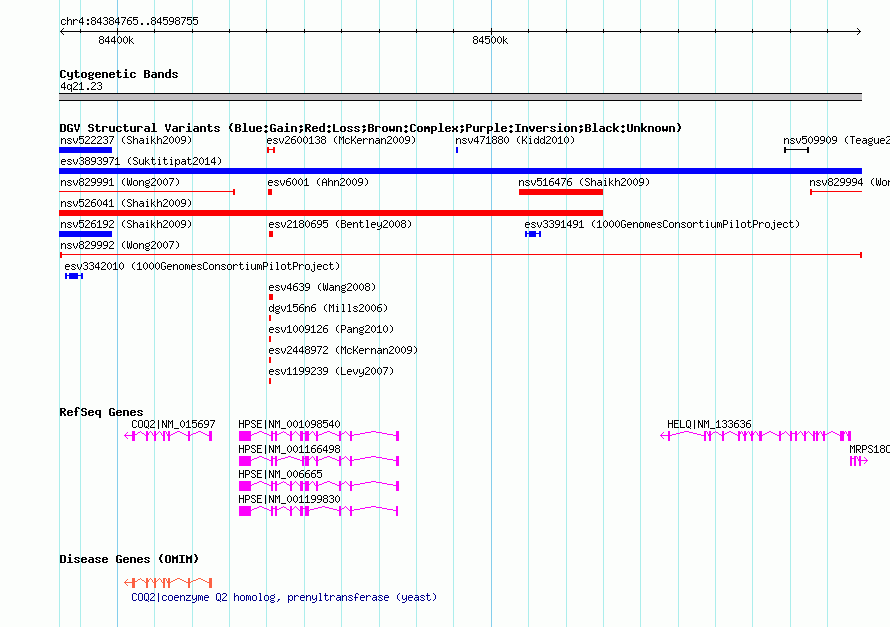The image size is (890, 627).
Task: Click the Disease Genes (OMIM) track title
Action: (x=129, y=559)
